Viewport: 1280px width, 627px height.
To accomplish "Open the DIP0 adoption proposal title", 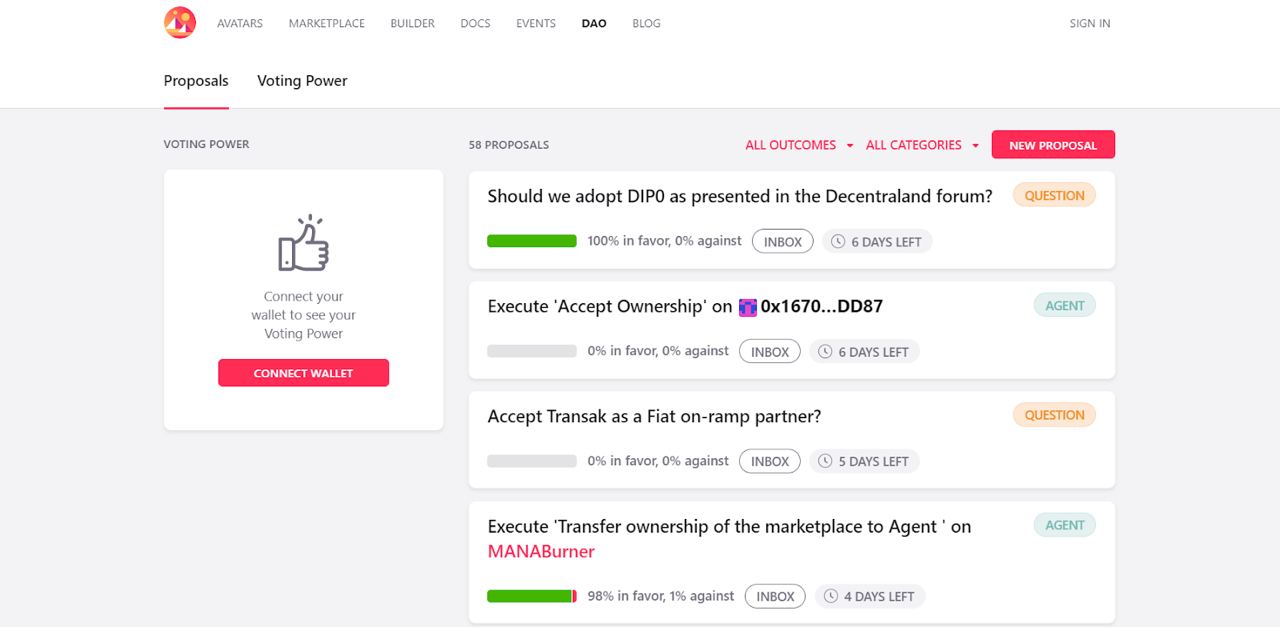I will (740, 196).
